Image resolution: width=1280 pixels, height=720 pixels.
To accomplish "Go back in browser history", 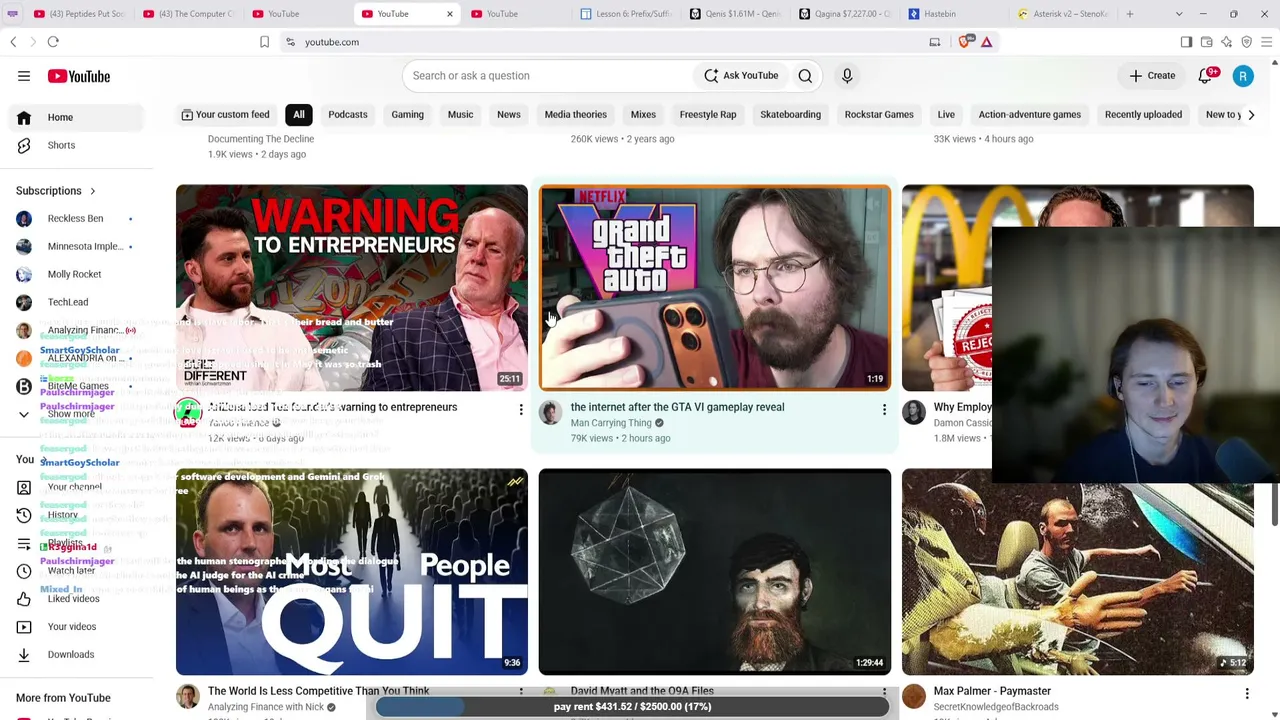I will click(x=13, y=42).
